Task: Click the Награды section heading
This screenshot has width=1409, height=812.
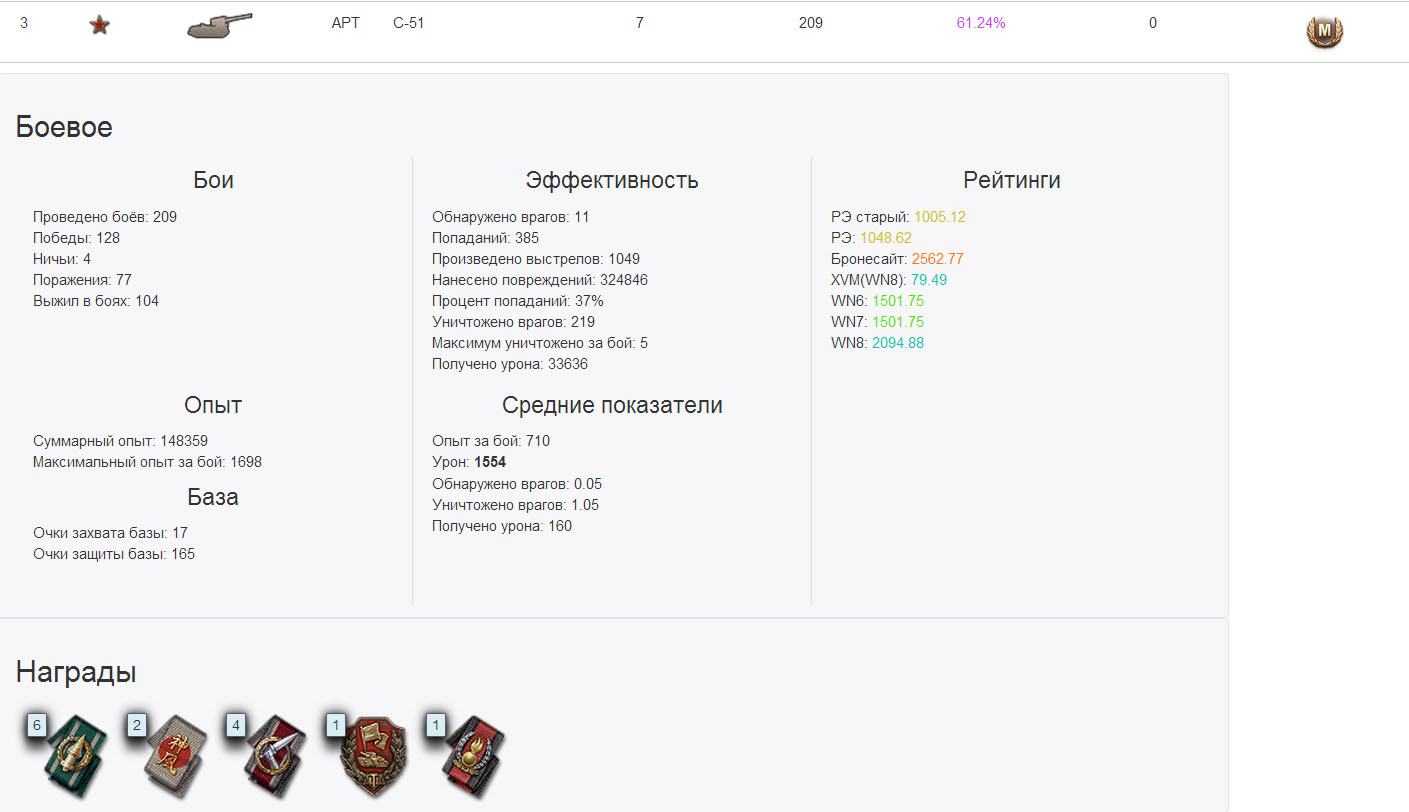Action: point(76,672)
